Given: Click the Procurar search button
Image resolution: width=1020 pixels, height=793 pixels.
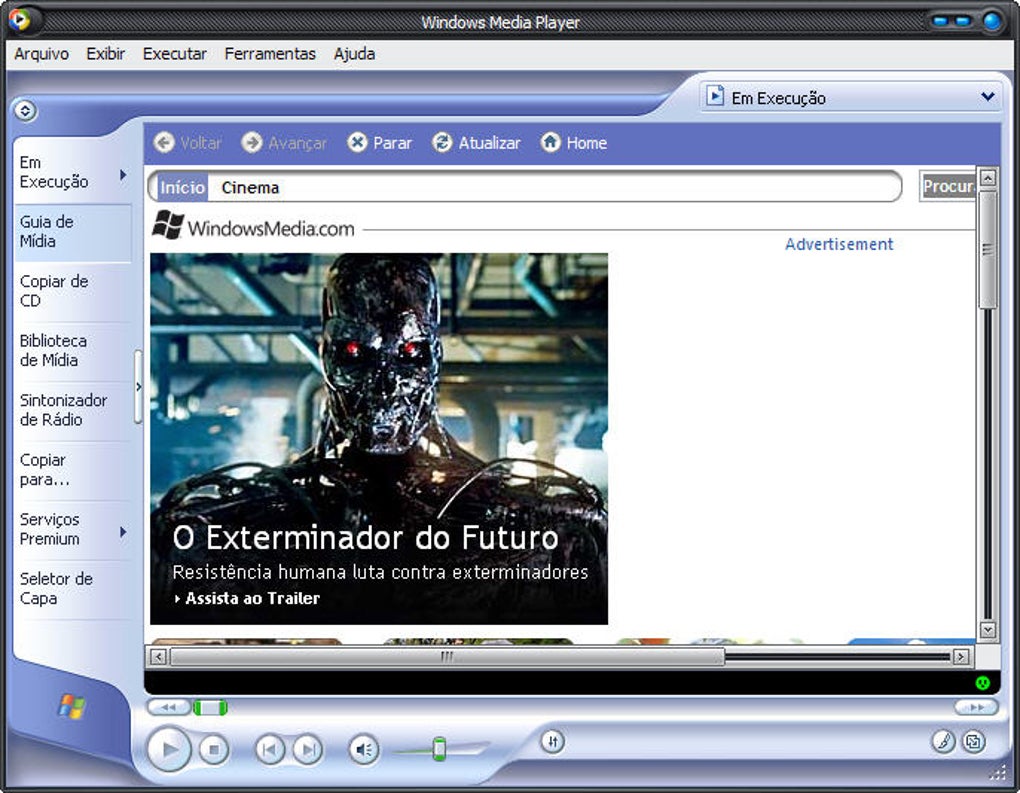Looking at the screenshot, I should tap(948, 187).
